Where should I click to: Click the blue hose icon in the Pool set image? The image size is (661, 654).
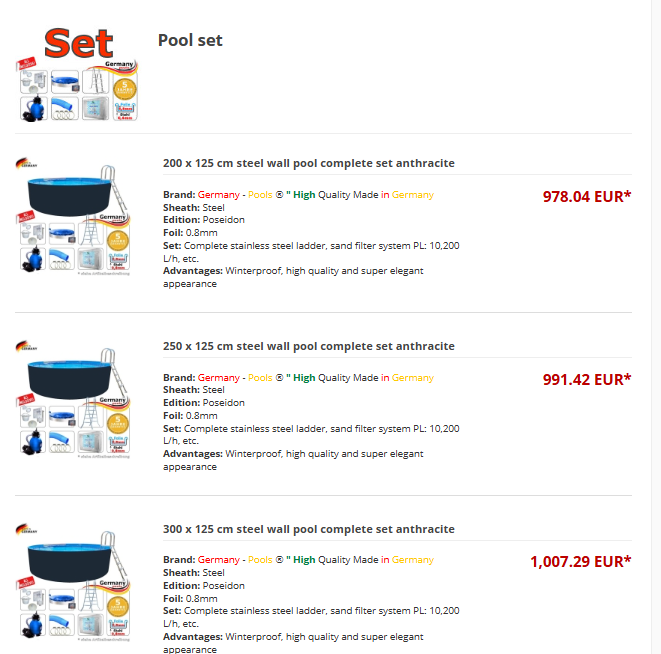63,106
